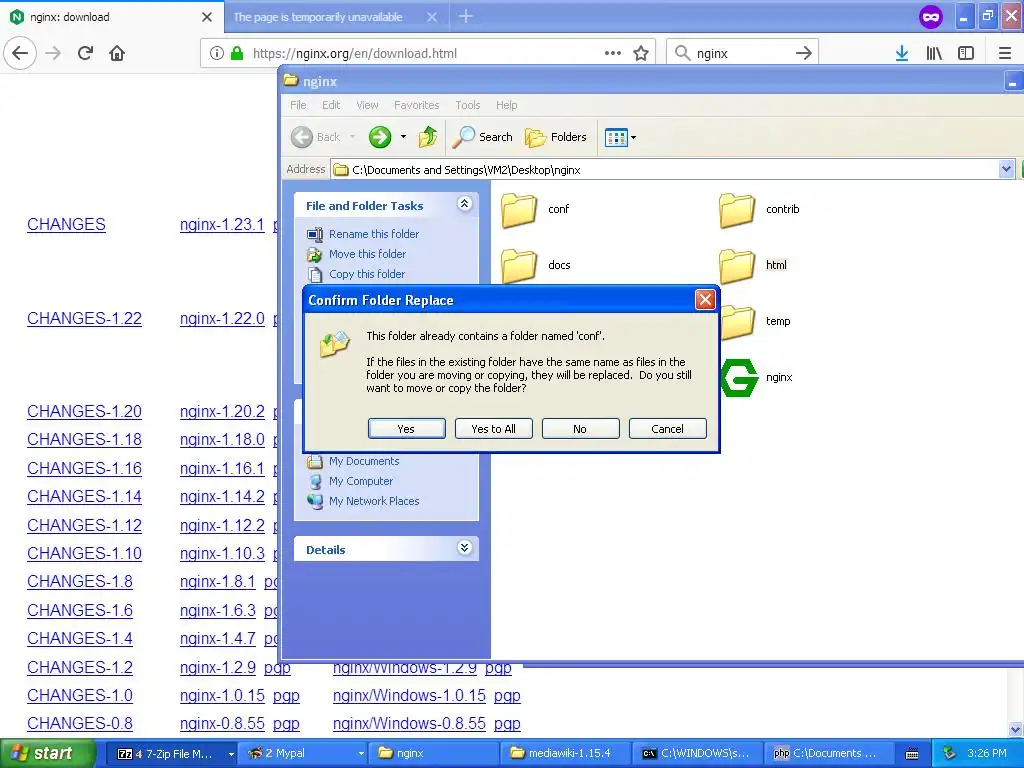Open the Edit menu in Explorer
The height and width of the screenshot is (768, 1024).
[x=331, y=105]
